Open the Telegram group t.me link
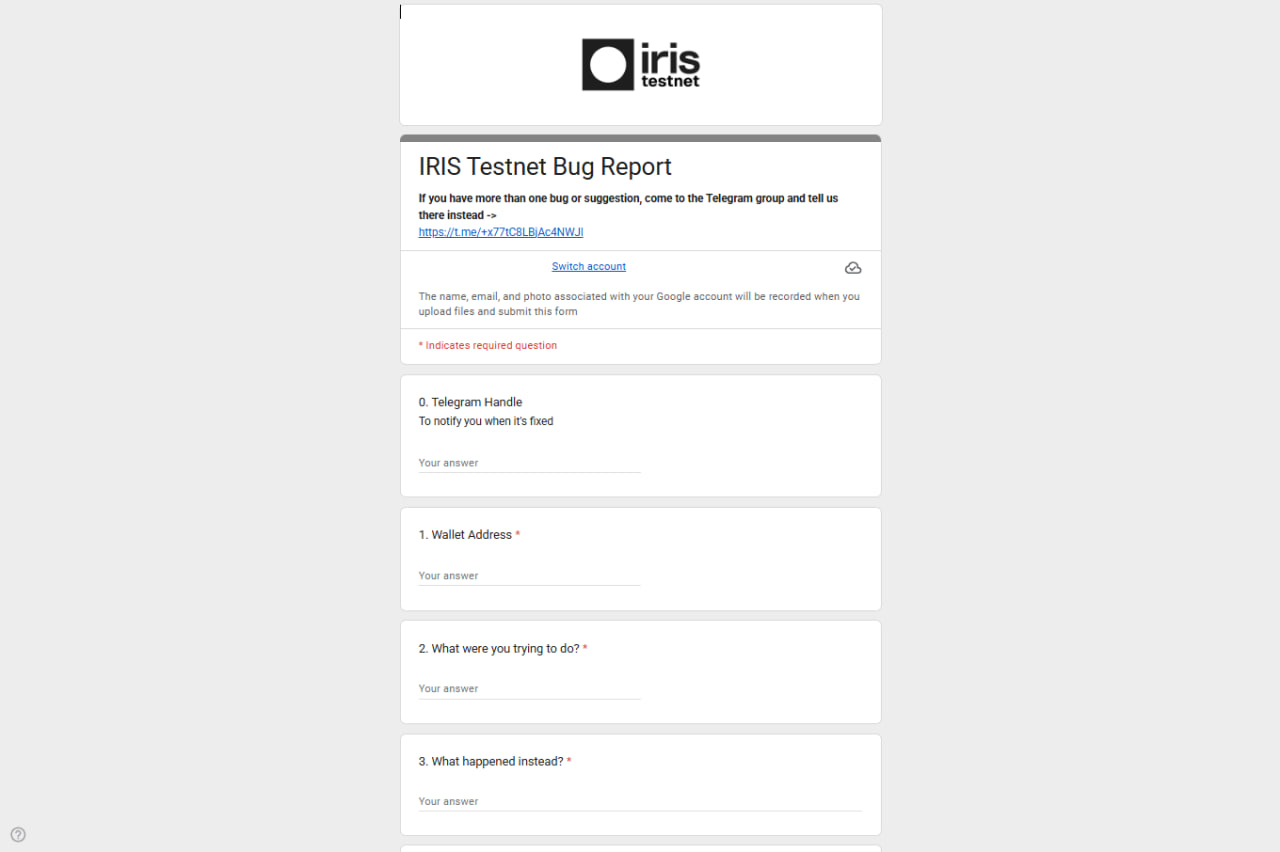 coord(501,232)
